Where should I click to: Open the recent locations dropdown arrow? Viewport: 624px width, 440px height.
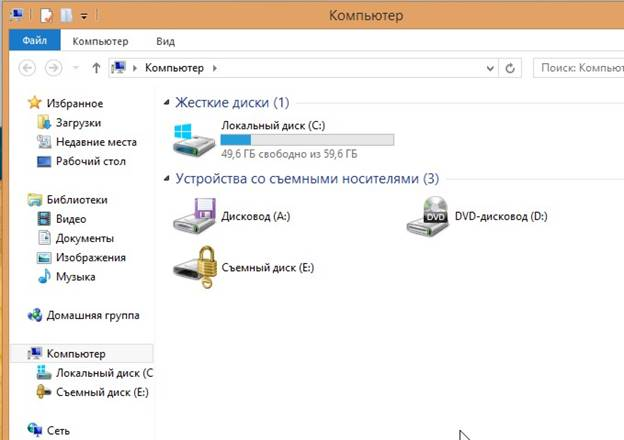pyautogui.click(x=76, y=68)
